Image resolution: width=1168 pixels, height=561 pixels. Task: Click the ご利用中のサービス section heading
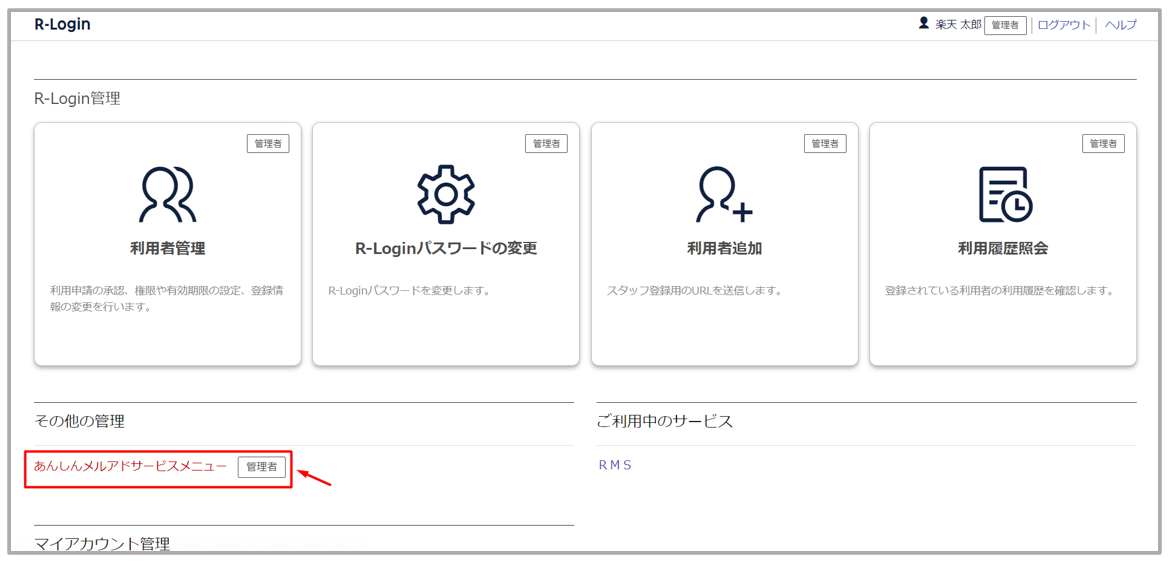[665, 422]
